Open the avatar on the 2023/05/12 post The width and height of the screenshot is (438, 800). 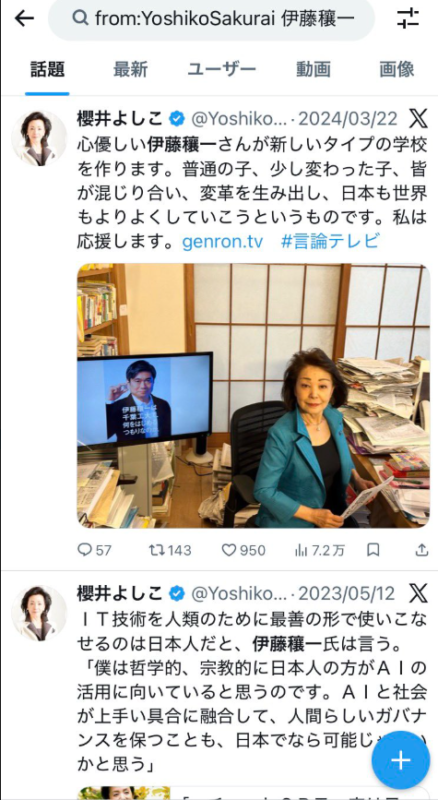click(39, 612)
